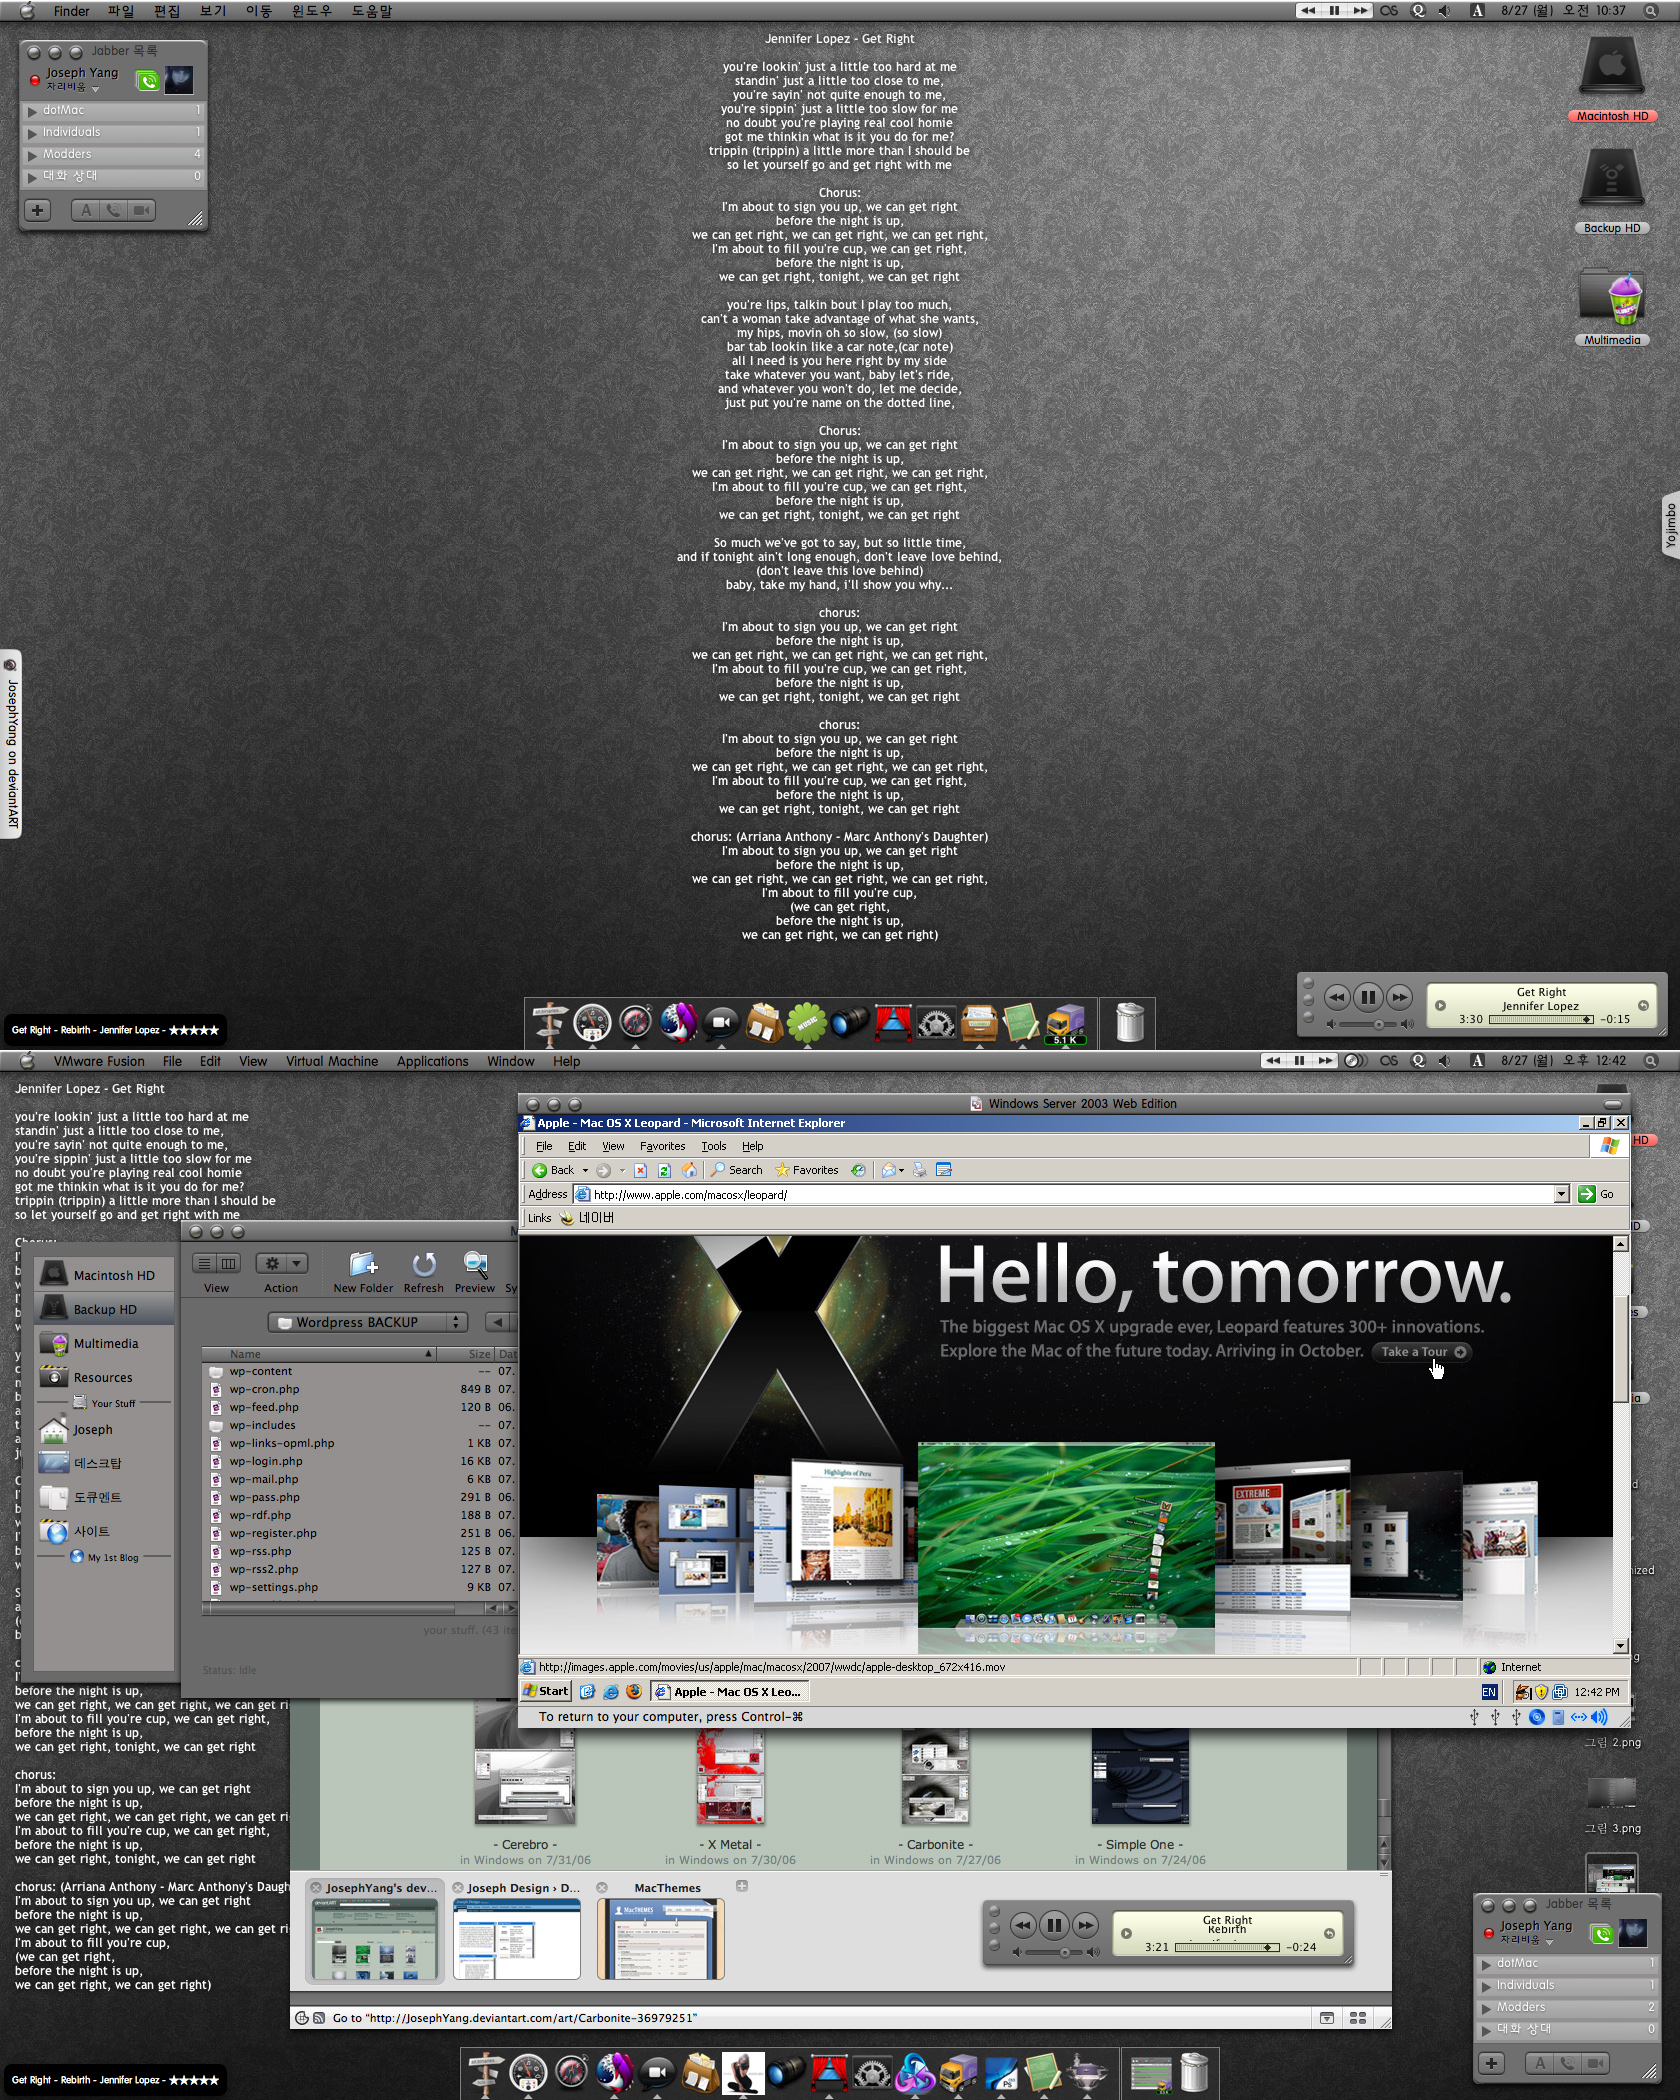Click the Stop icon in Internet Explorer toolbar

pos(641,1170)
